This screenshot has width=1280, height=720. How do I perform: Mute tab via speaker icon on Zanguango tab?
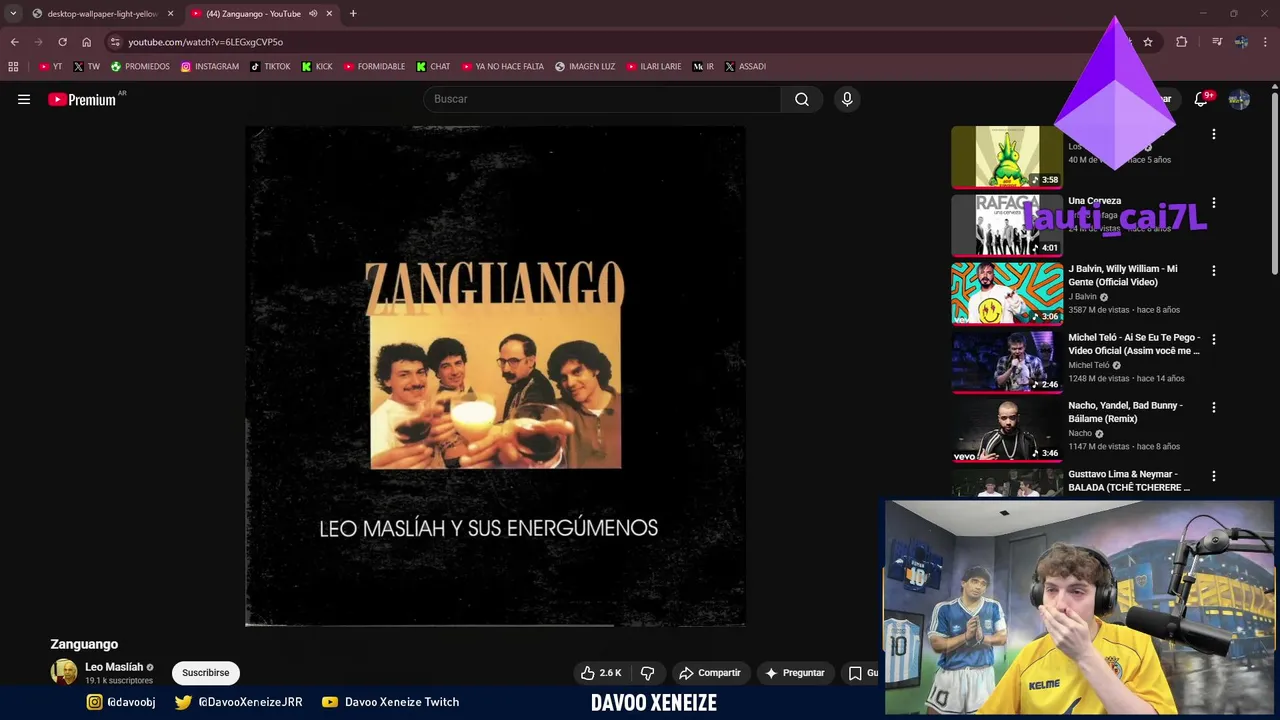(313, 13)
